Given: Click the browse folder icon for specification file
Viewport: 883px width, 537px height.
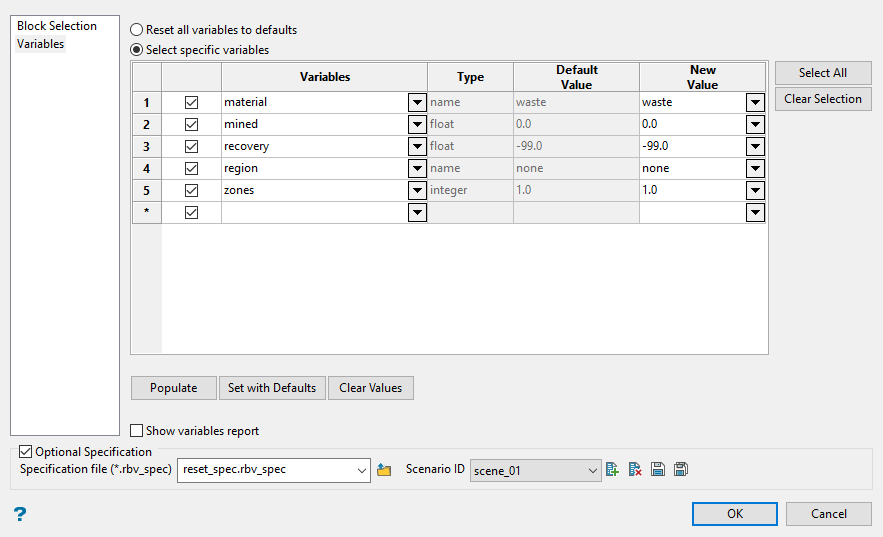Looking at the screenshot, I should pyautogui.click(x=384, y=470).
